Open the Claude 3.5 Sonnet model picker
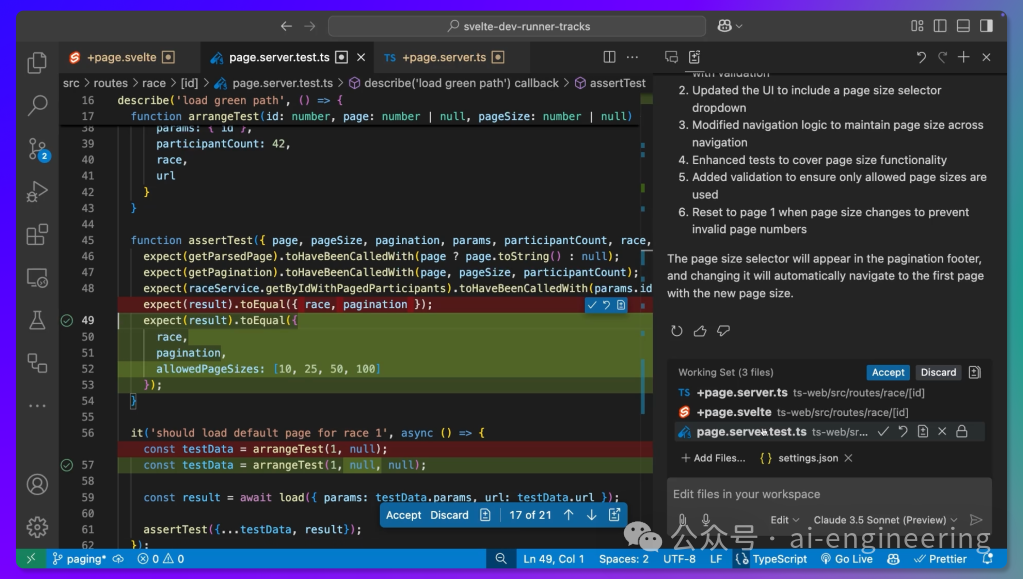This screenshot has width=1023, height=579. pyautogui.click(x=885, y=520)
